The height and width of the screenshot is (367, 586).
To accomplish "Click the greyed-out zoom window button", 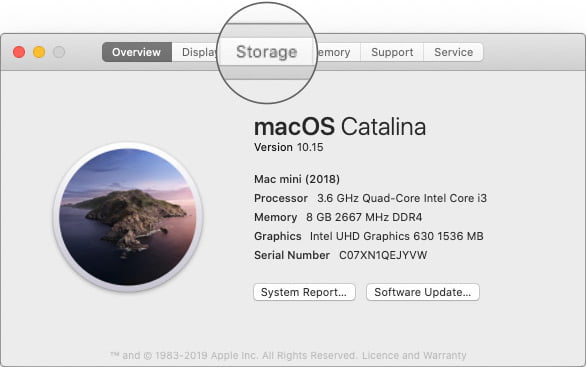I will (x=59, y=52).
